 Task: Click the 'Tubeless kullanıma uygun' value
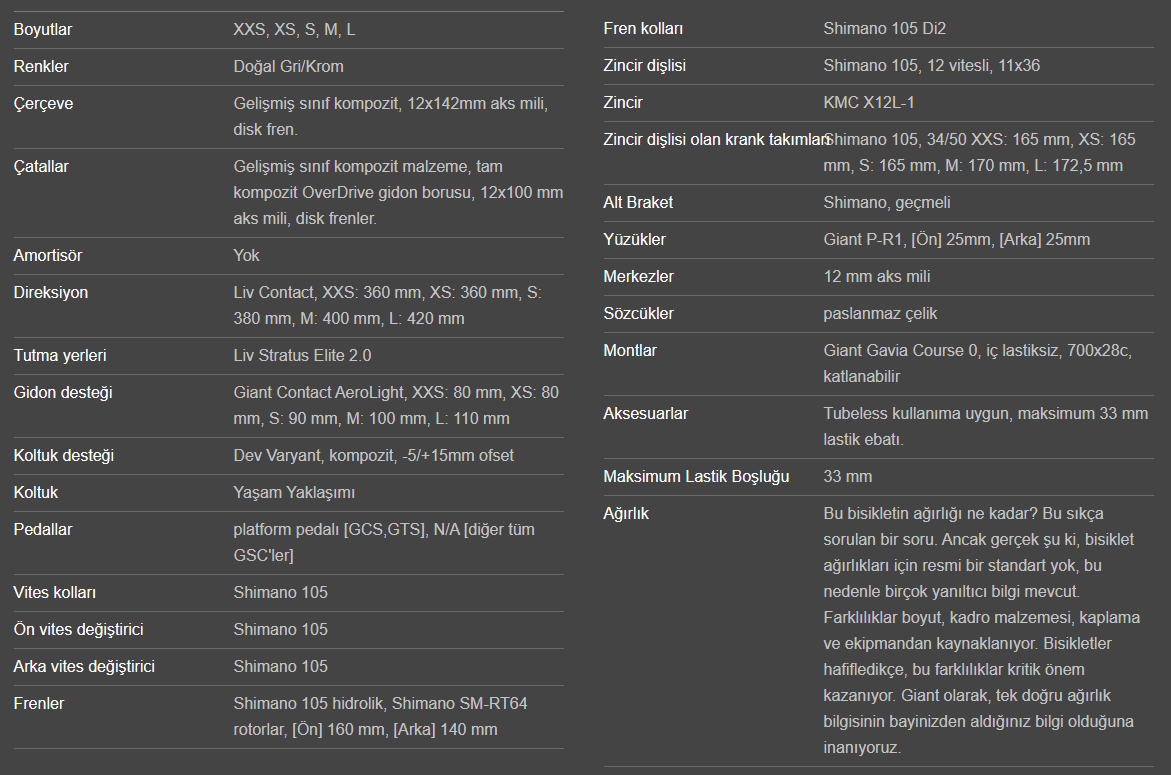[x=986, y=426]
